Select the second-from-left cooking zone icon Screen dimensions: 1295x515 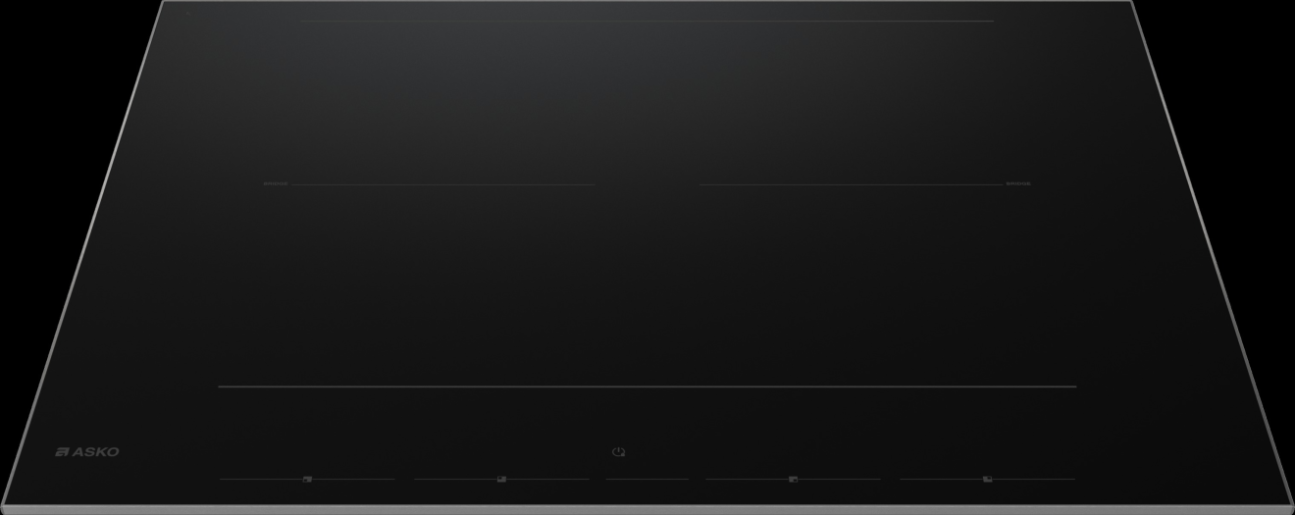501,480
